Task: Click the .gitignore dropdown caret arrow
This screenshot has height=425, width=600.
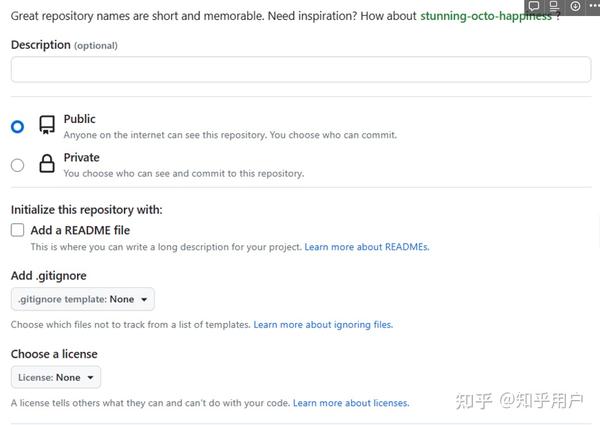Action: [144, 300]
